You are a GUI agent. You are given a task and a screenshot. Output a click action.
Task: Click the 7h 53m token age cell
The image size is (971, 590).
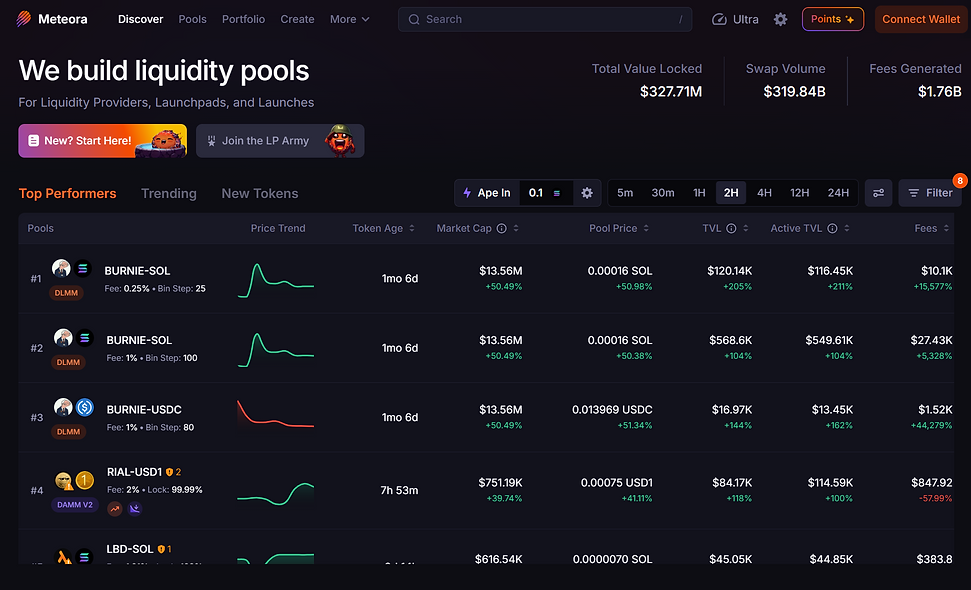(399, 490)
